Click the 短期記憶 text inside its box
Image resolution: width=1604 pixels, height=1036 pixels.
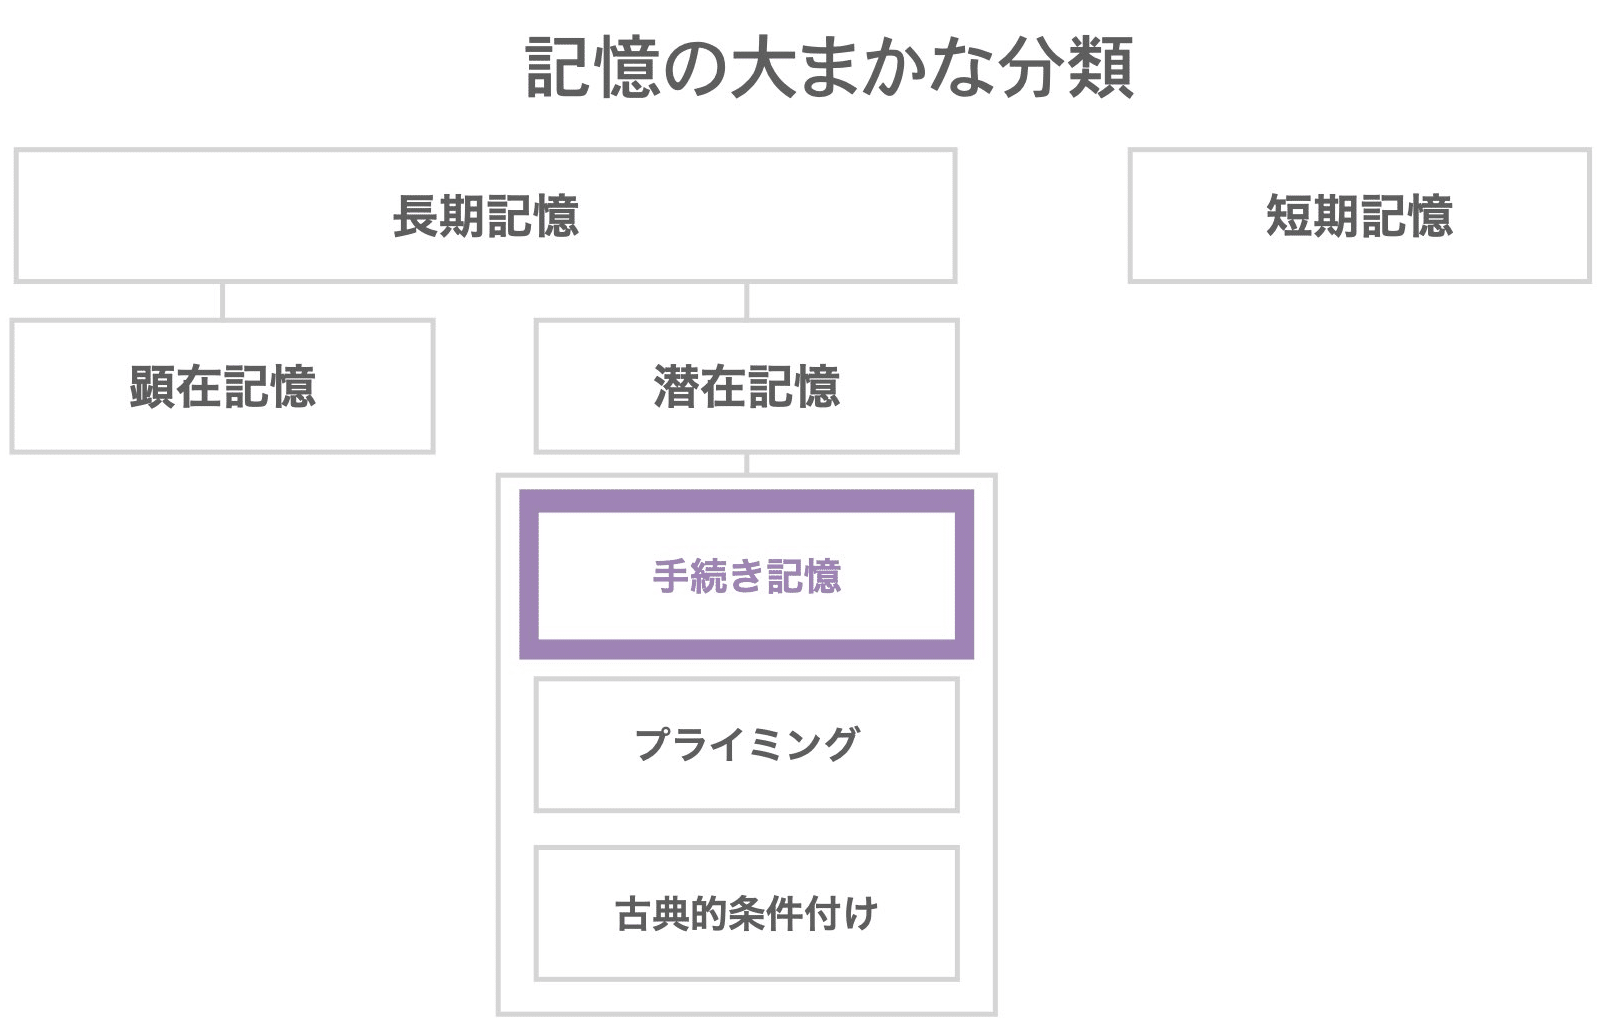pos(1359,216)
